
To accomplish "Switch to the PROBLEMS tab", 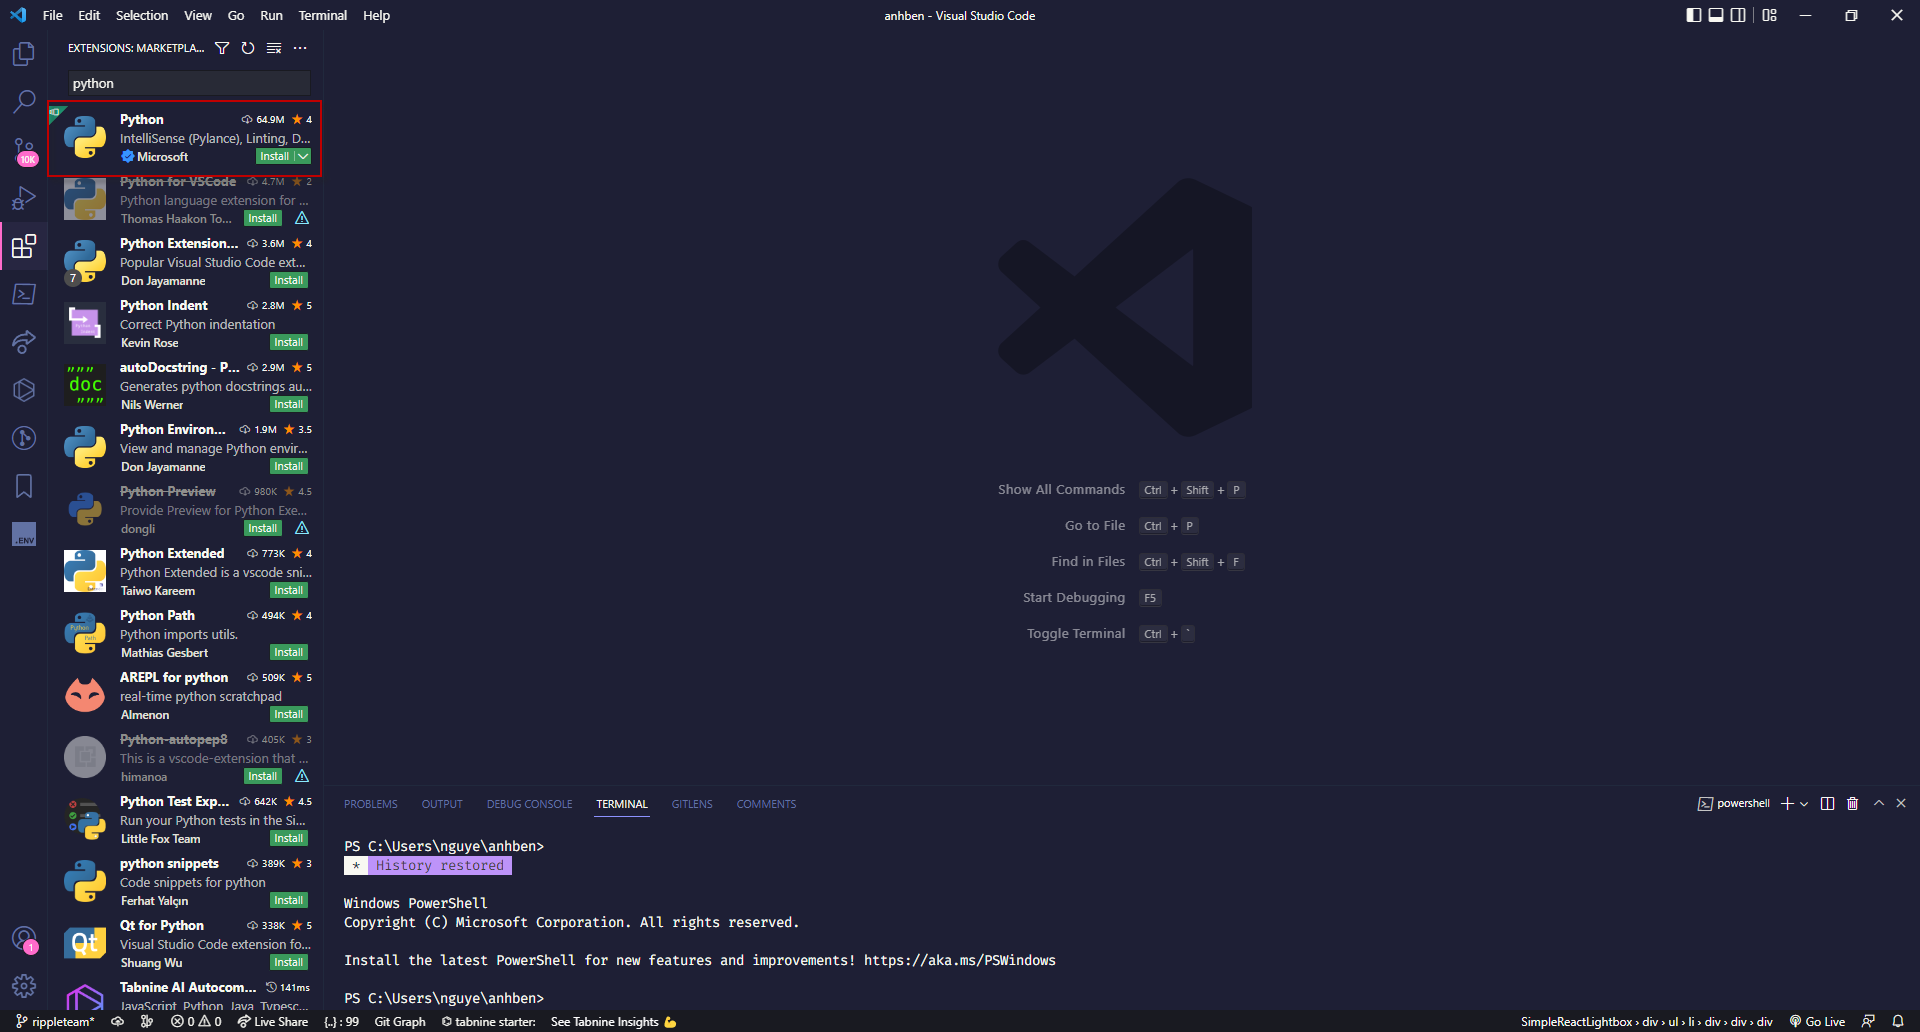I will [371, 804].
